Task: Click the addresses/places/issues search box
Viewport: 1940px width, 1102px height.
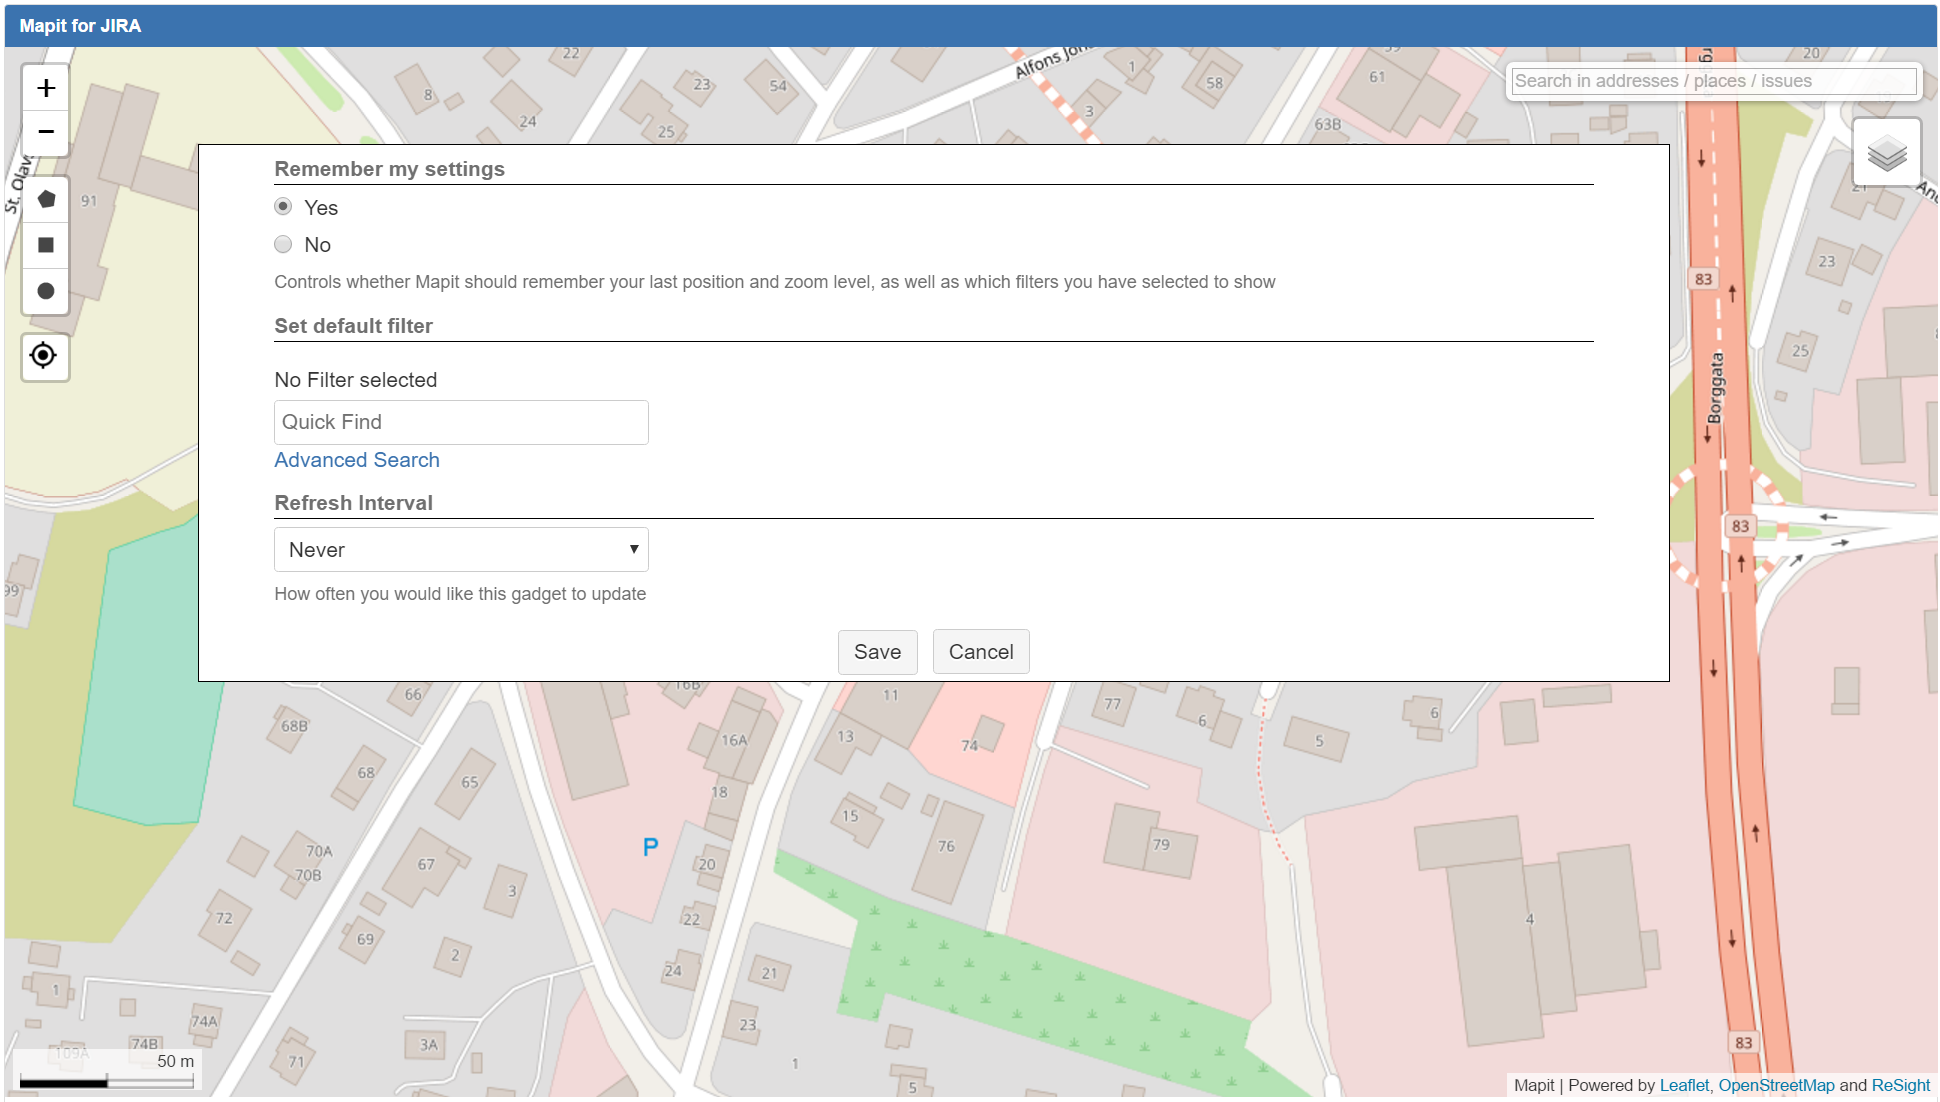Action: click(1712, 81)
